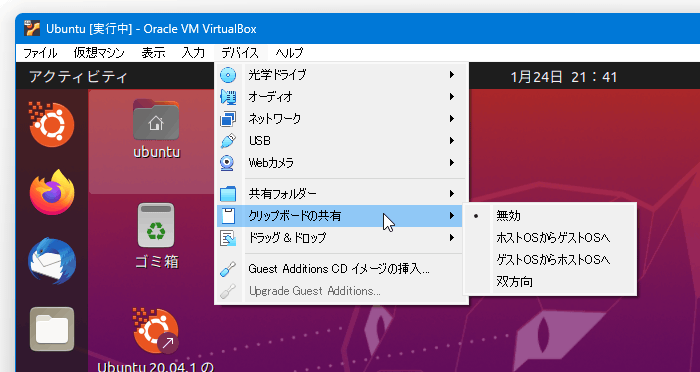Click the 光学ドライブ label
Screen dimensions: 700x372
click(277, 75)
